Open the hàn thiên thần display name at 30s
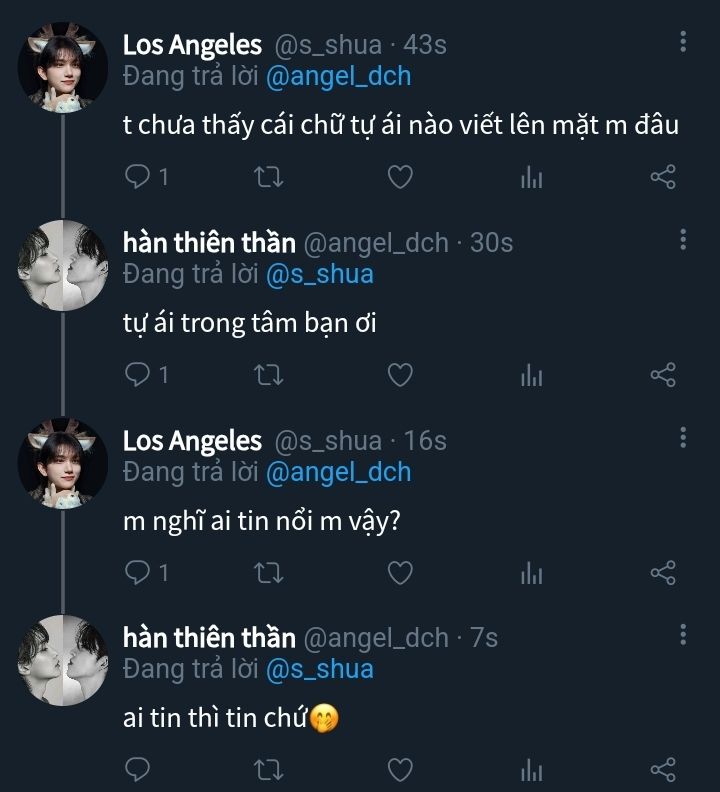 (209, 243)
